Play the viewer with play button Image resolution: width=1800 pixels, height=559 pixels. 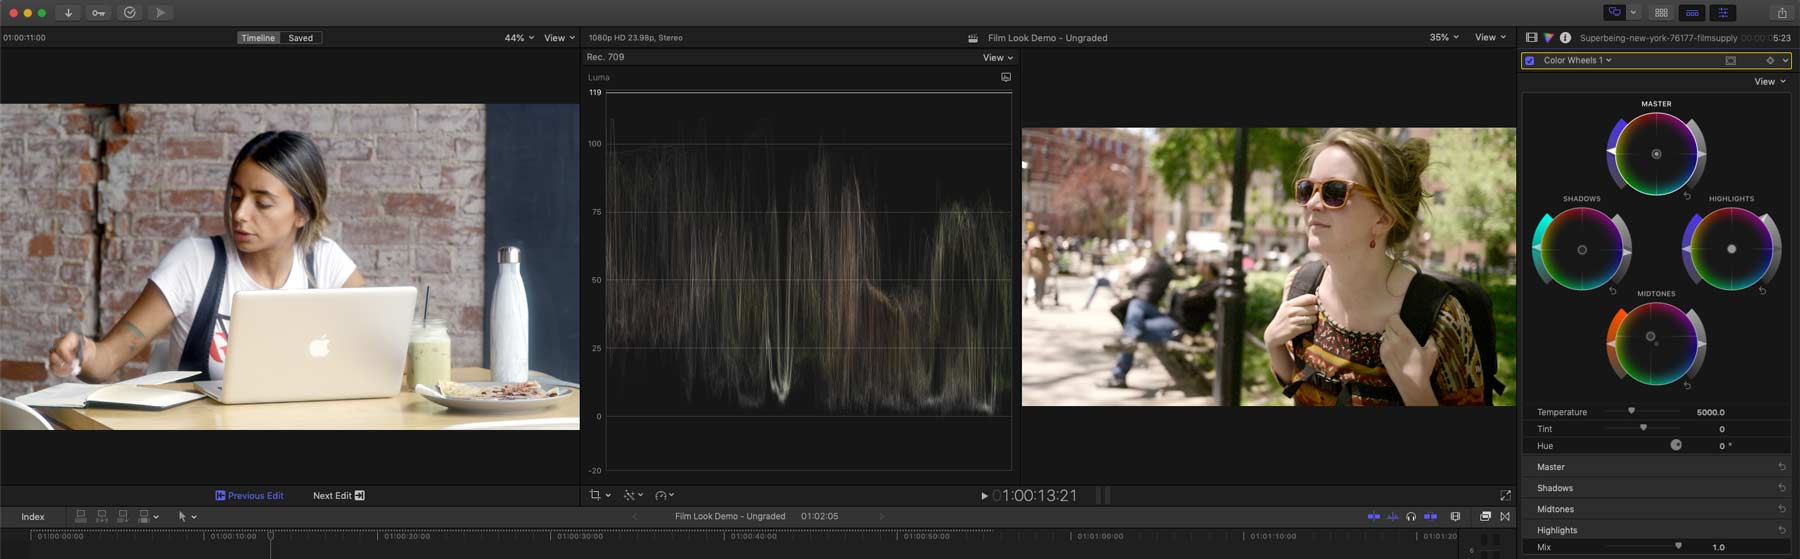point(984,496)
